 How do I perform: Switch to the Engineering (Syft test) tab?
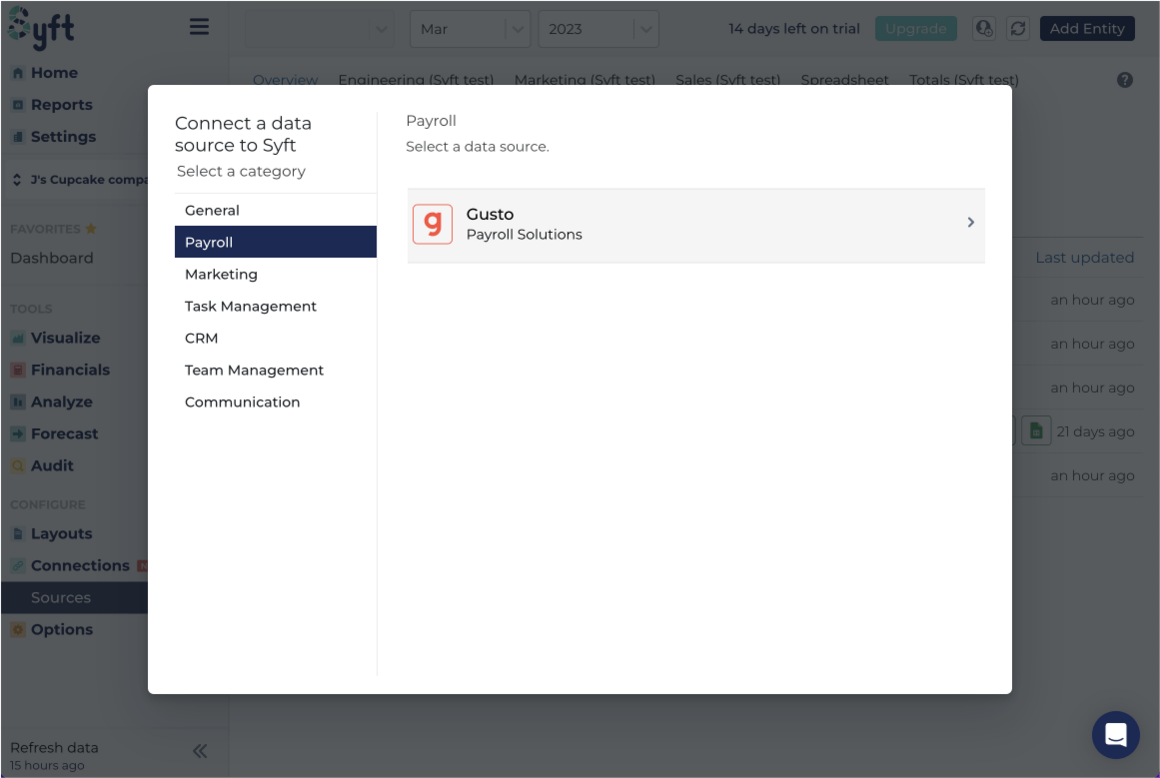[x=416, y=79]
